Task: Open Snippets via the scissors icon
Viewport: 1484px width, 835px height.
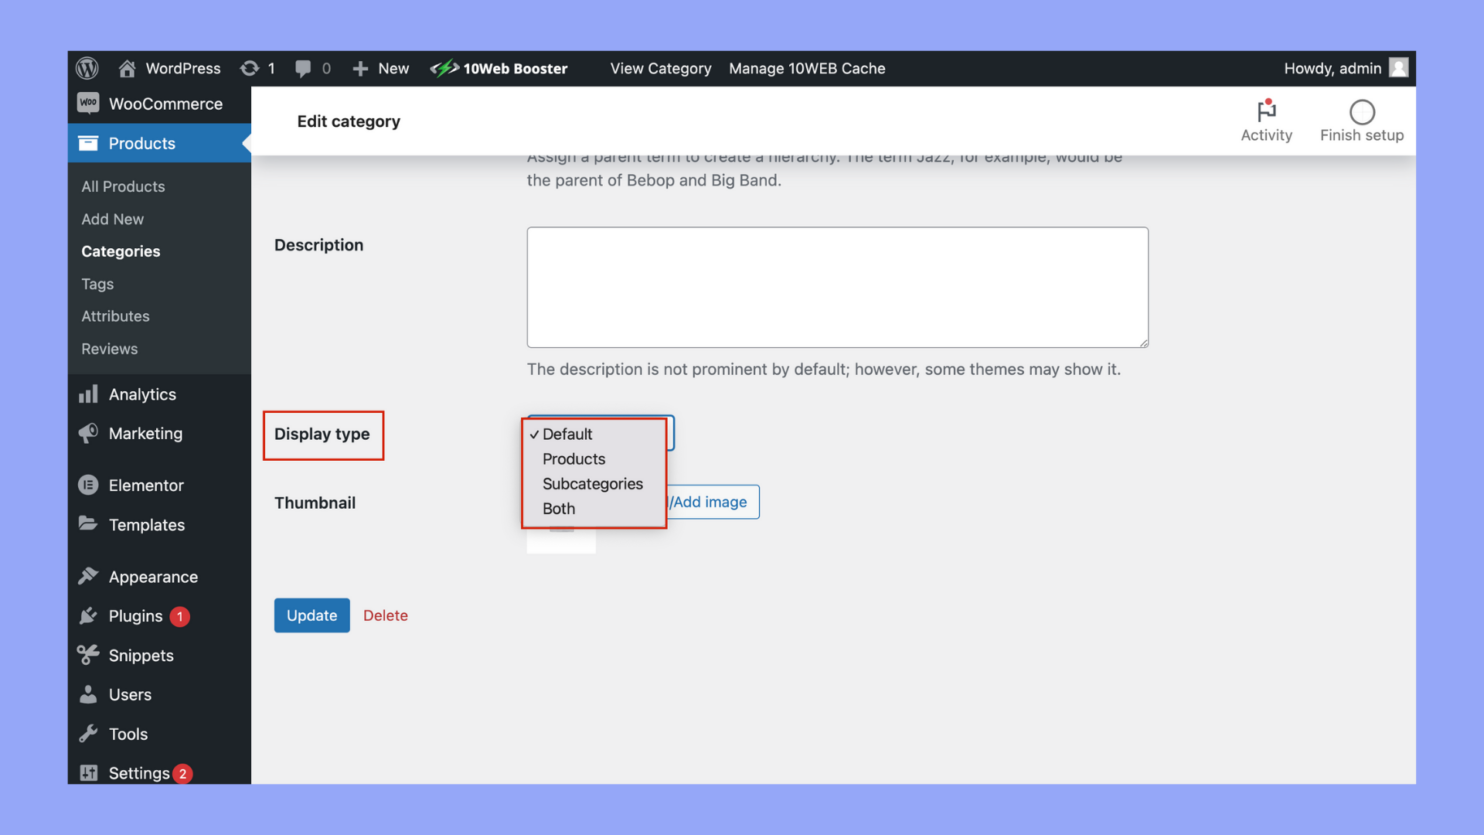Action: pos(90,655)
